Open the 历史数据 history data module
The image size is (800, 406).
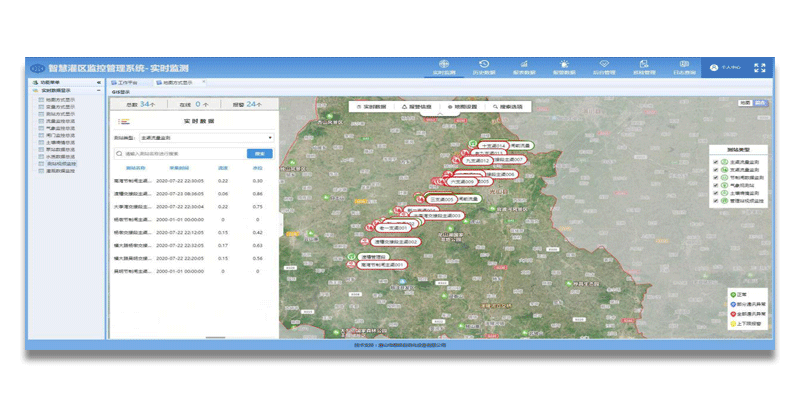point(484,67)
